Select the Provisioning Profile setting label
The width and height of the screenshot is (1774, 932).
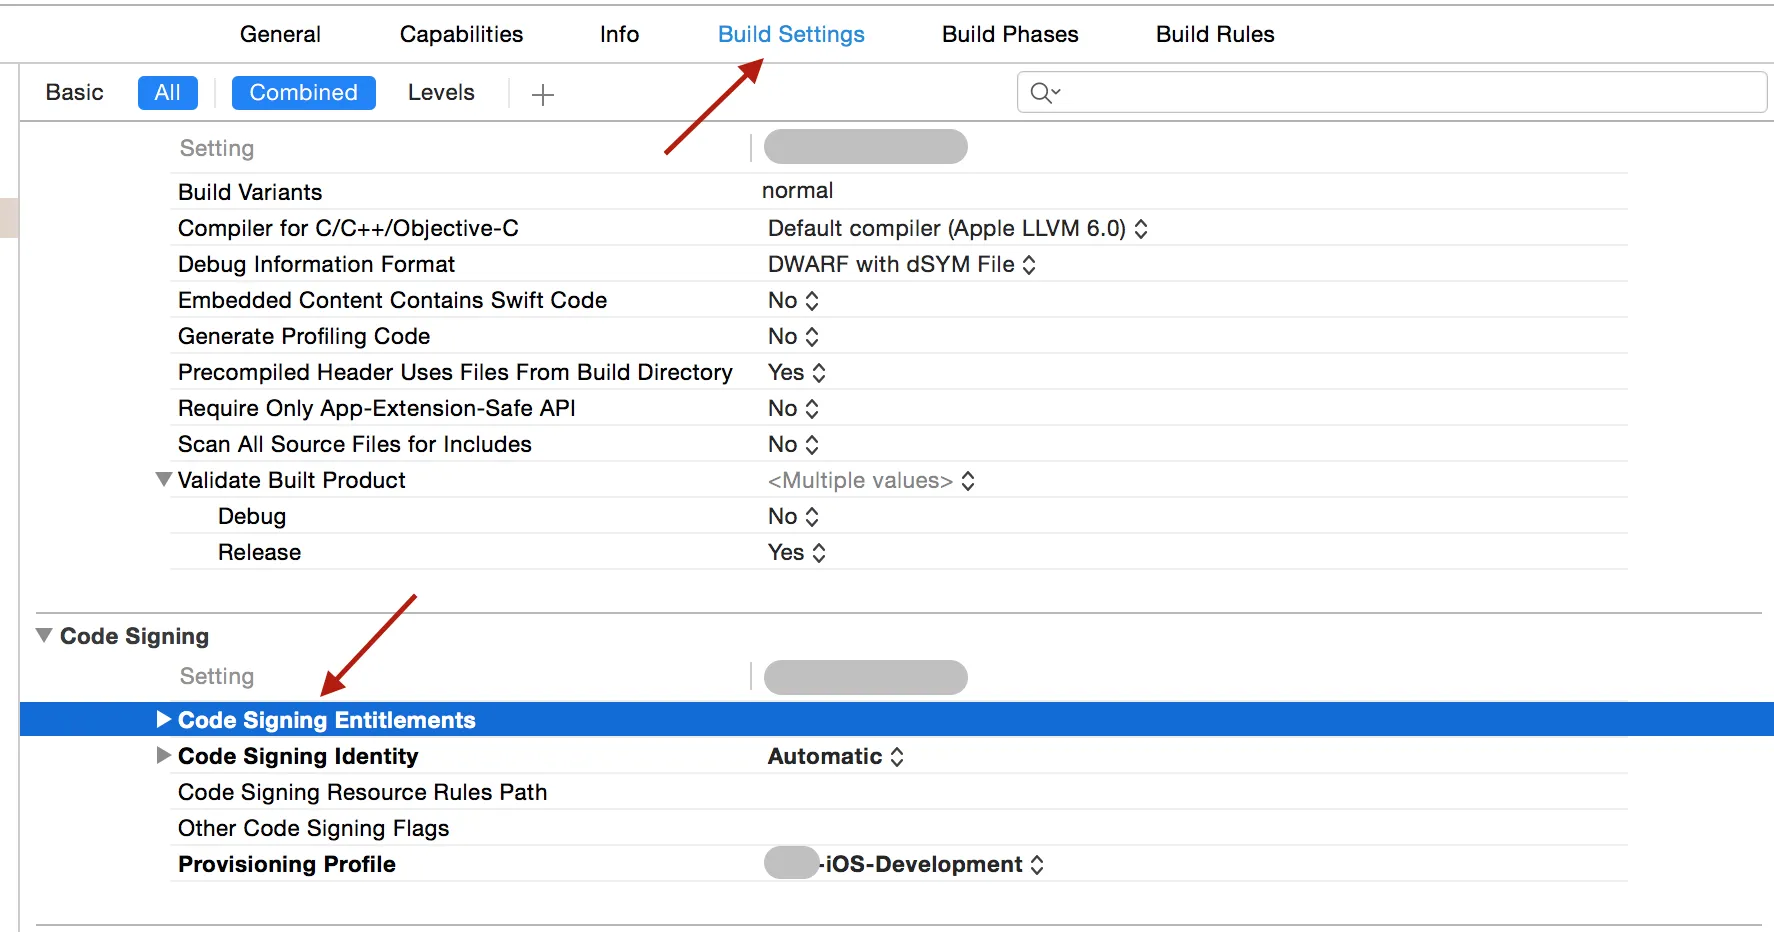click(287, 864)
